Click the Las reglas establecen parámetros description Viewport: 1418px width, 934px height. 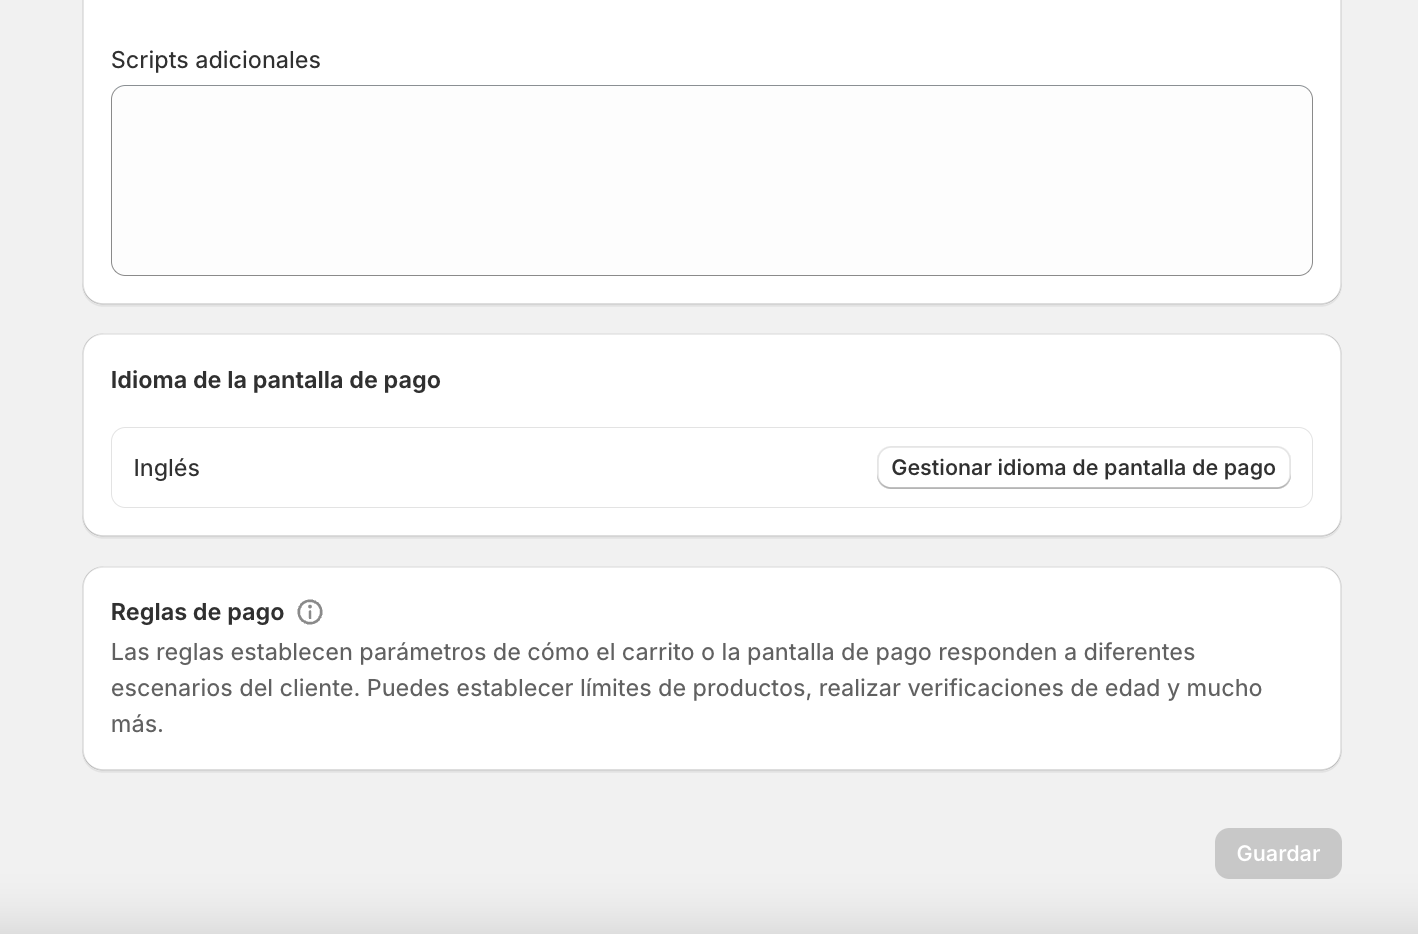(x=687, y=688)
